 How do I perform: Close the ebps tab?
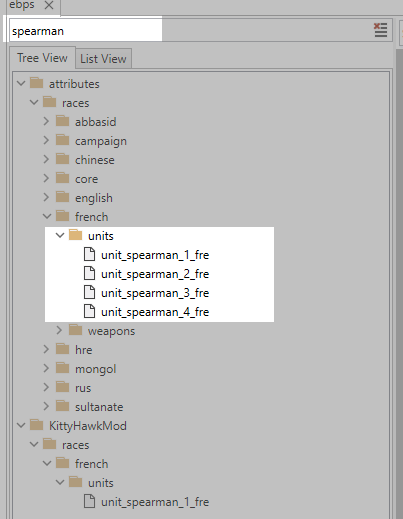point(49,5)
